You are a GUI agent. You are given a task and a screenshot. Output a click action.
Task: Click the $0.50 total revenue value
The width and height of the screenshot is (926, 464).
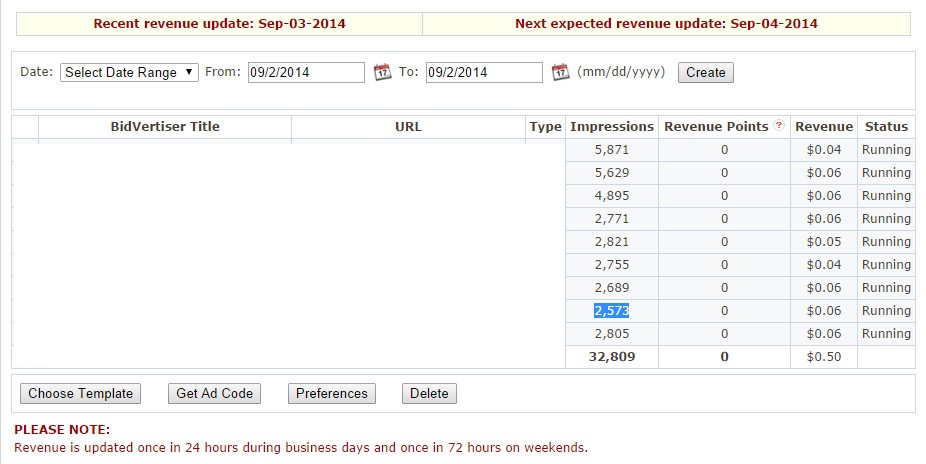tap(824, 357)
